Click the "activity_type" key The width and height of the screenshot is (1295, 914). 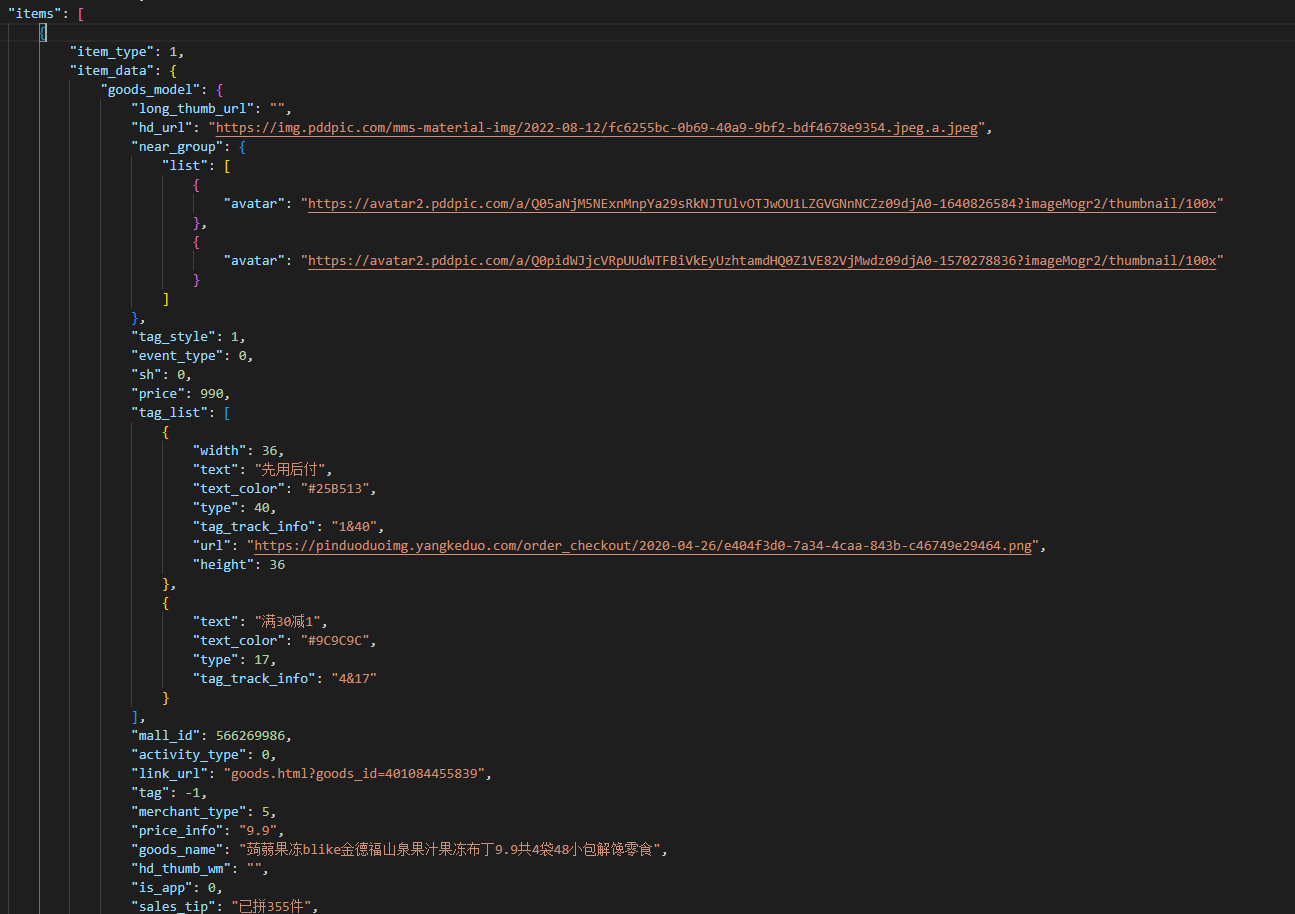point(189,755)
